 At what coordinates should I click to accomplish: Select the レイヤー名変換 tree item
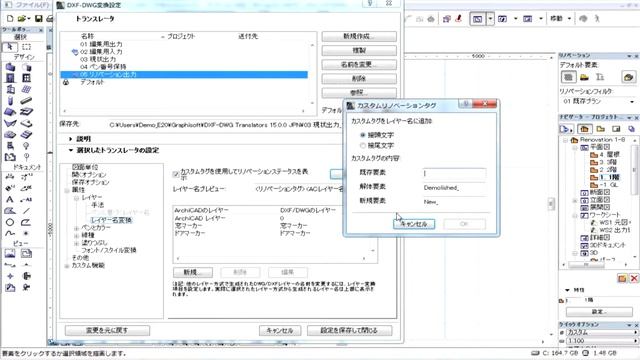pyautogui.click(x=111, y=220)
